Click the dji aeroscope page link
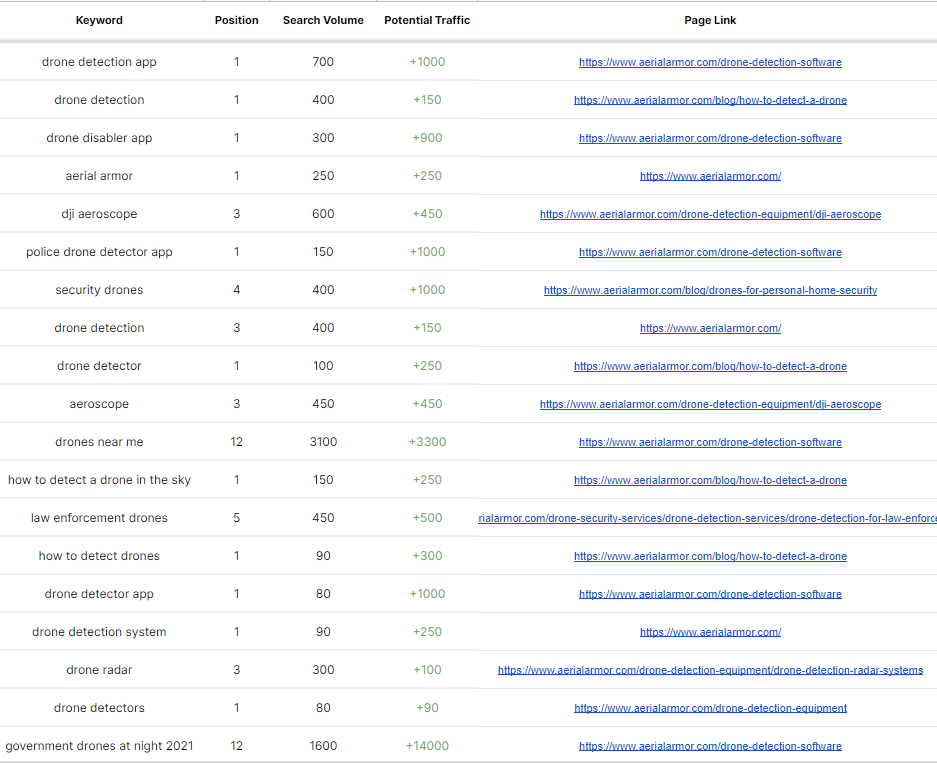Image resolution: width=937 pixels, height=763 pixels. click(710, 214)
